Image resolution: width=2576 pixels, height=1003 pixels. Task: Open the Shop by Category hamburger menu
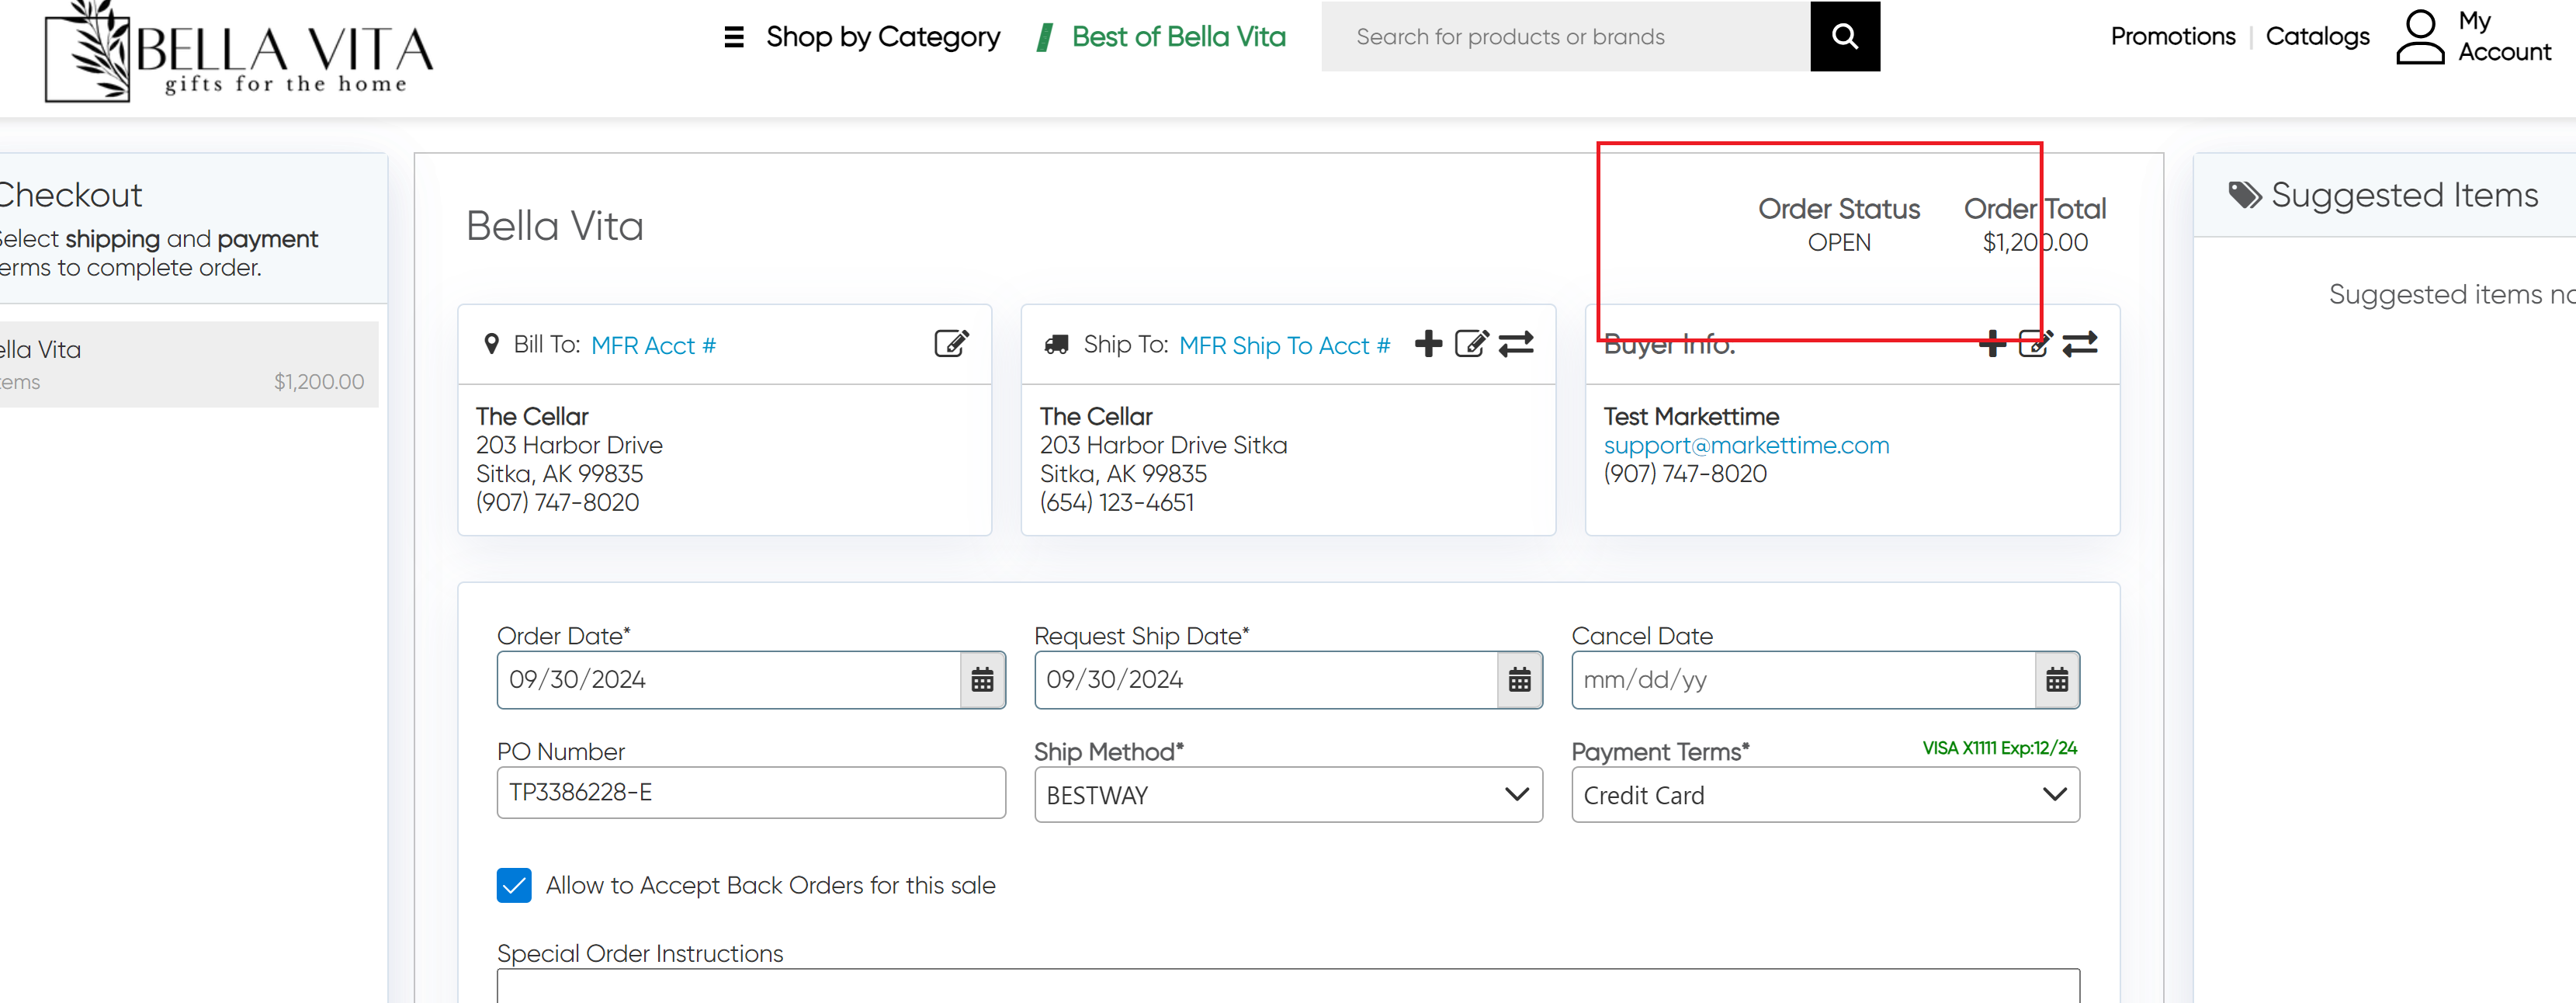pyautogui.click(x=734, y=37)
